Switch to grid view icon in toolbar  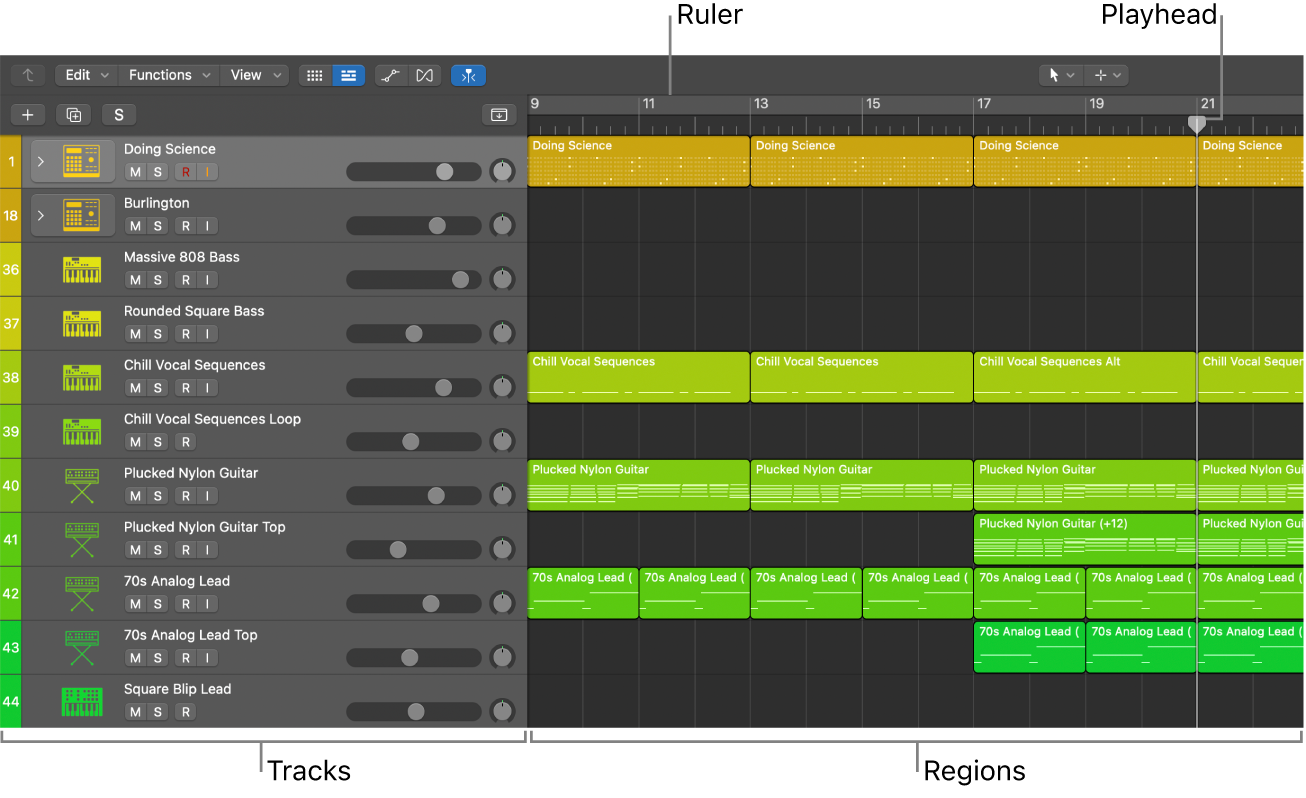315,75
